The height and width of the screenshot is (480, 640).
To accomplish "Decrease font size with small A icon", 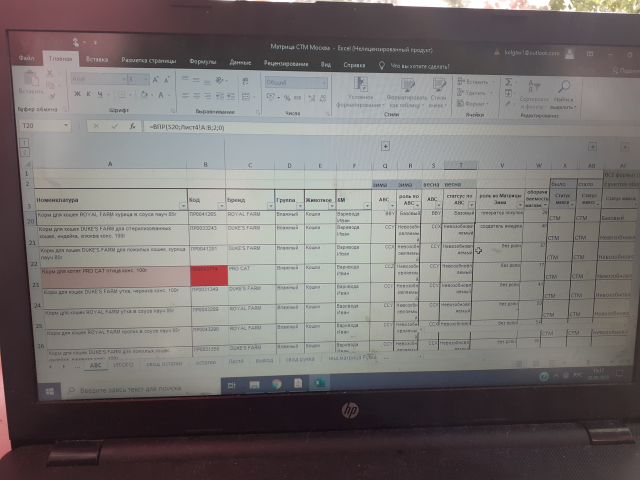I will coord(167,80).
